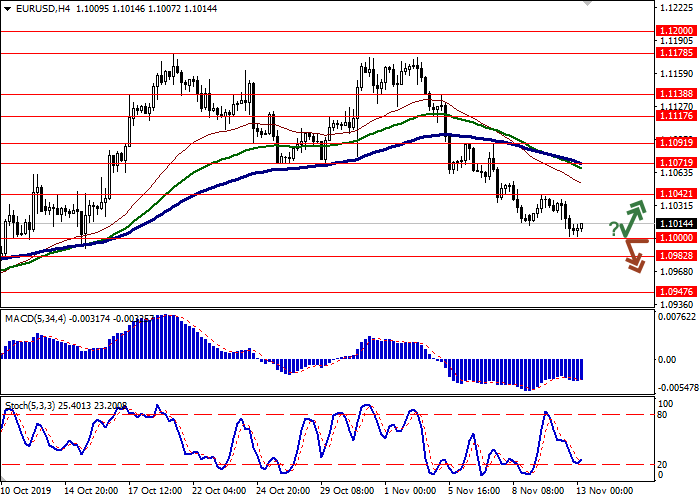Click the current price 1.10144 label
Image resolution: width=700 pixels, height=500 pixels.
[674, 223]
